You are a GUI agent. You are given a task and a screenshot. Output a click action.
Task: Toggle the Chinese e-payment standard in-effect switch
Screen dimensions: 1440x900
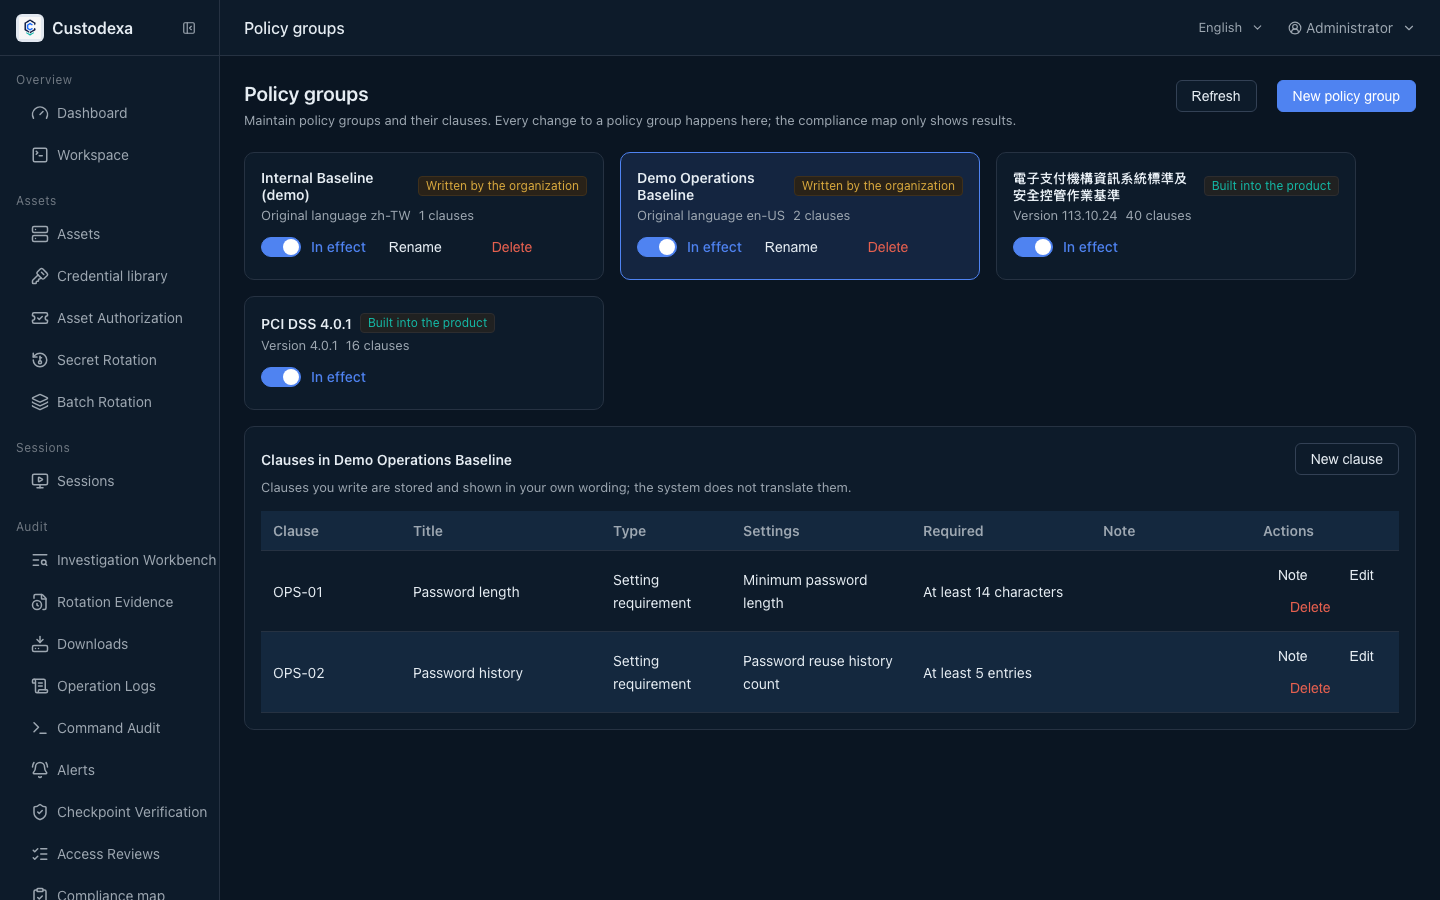pyautogui.click(x=1033, y=247)
